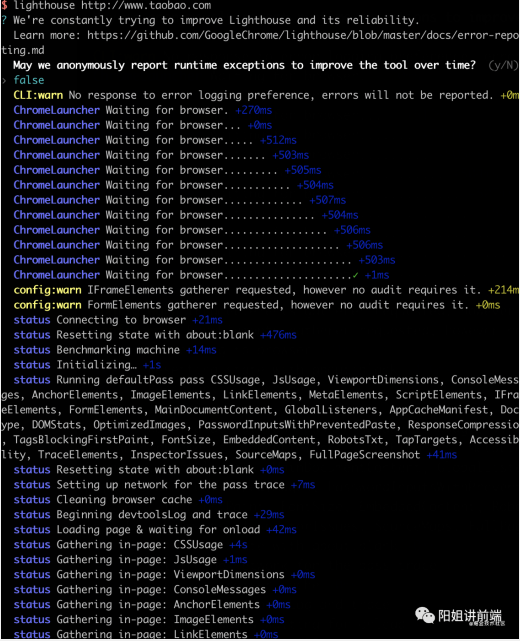520x641 pixels.
Task: Click the config:warn FormElements gatherer line
Action: 257,305
